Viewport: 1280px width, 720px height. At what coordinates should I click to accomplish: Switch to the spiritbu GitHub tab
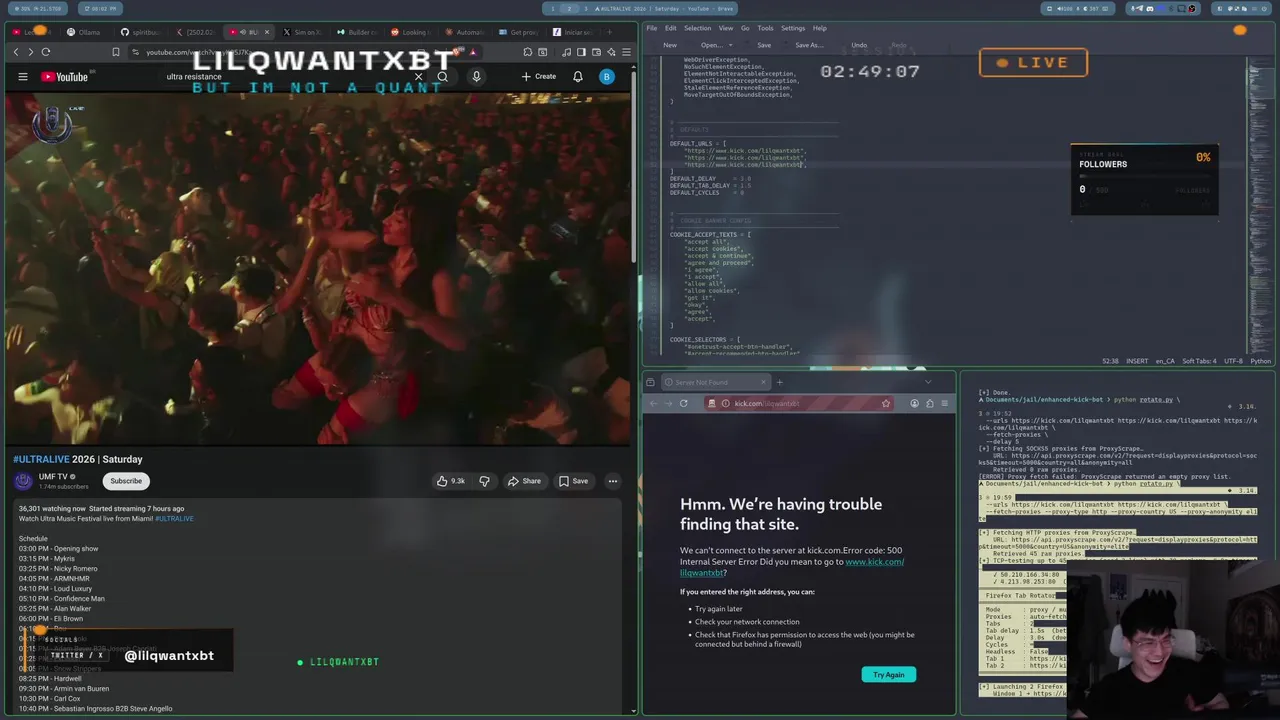point(140,32)
